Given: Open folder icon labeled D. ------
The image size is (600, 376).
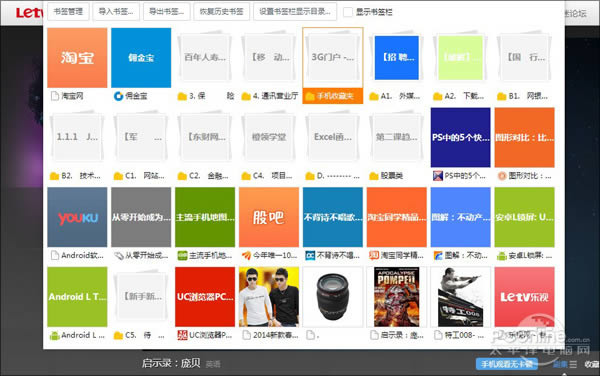Looking at the screenshot, I should (310, 176).
